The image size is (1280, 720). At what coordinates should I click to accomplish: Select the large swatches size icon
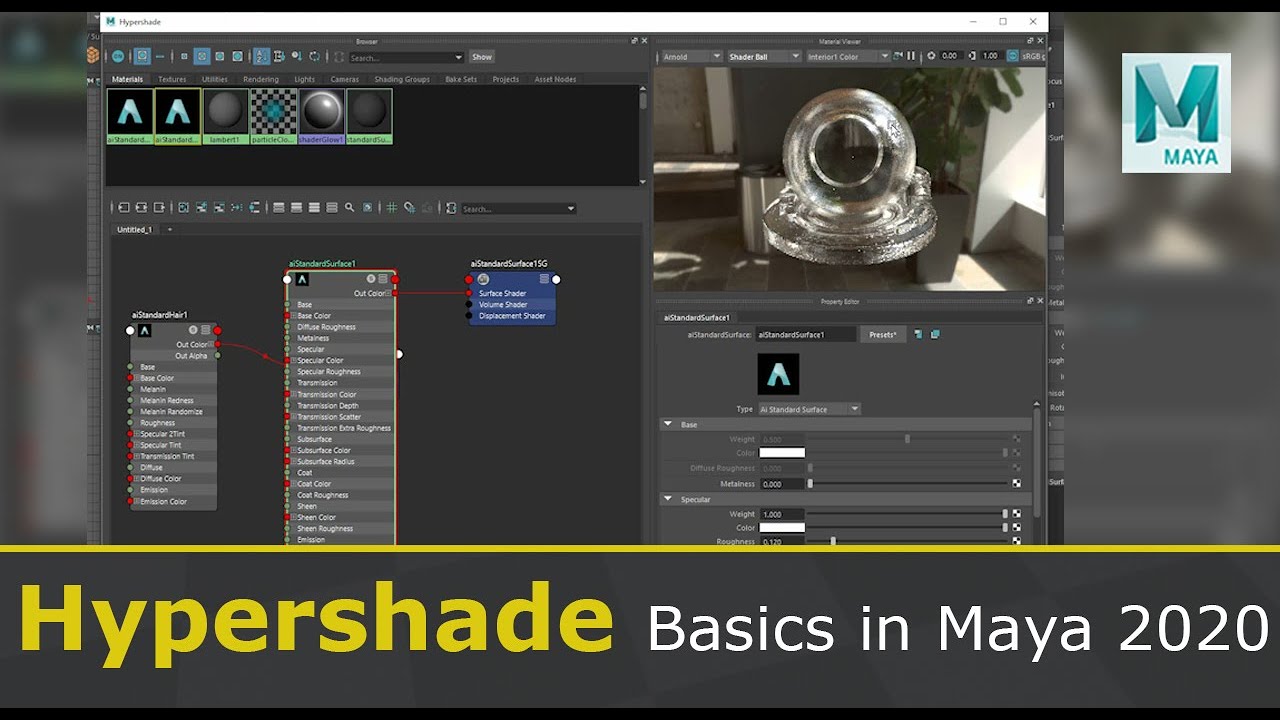pos(219,57)
